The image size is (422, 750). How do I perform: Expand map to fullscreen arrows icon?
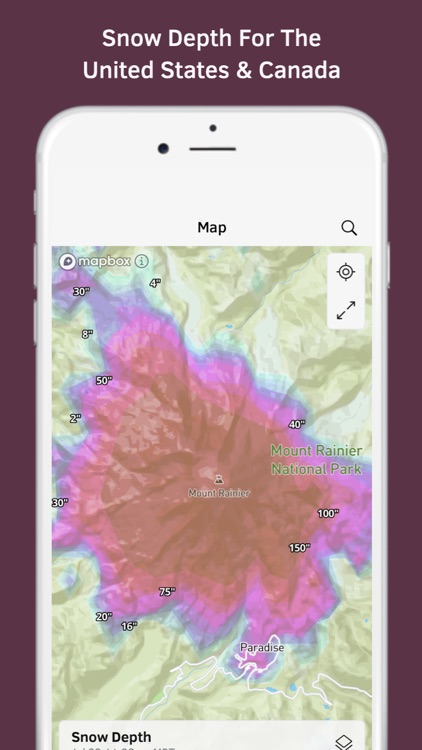click(x=345, y=310)
